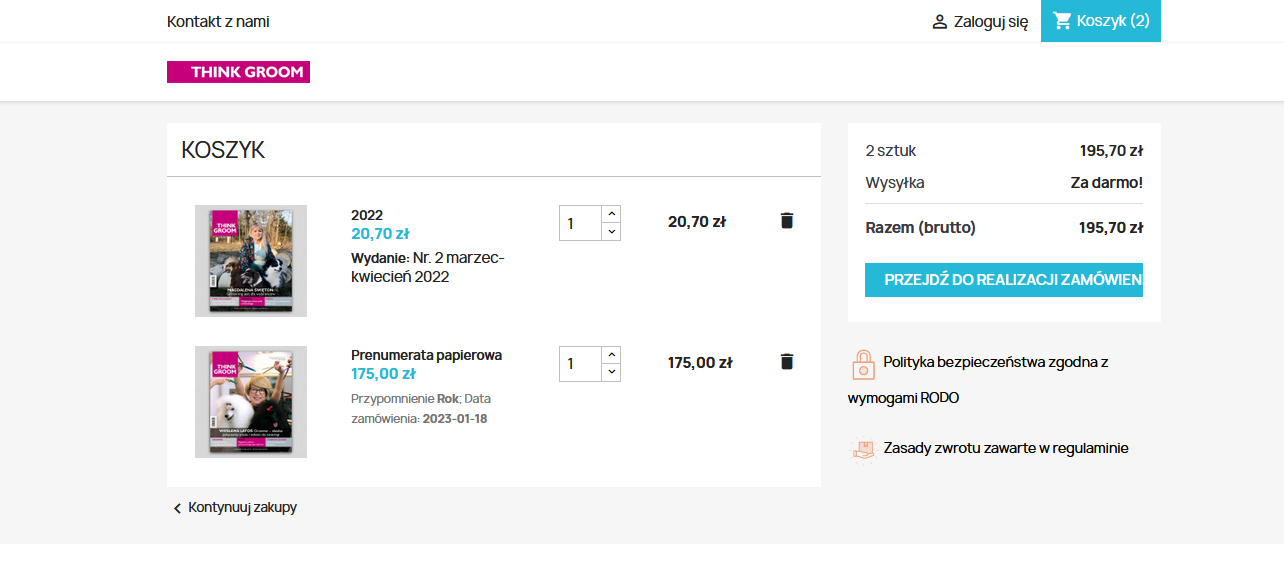Click the user icon beside Zaloguj się
1284x567 pixels.
click(939, 22)
